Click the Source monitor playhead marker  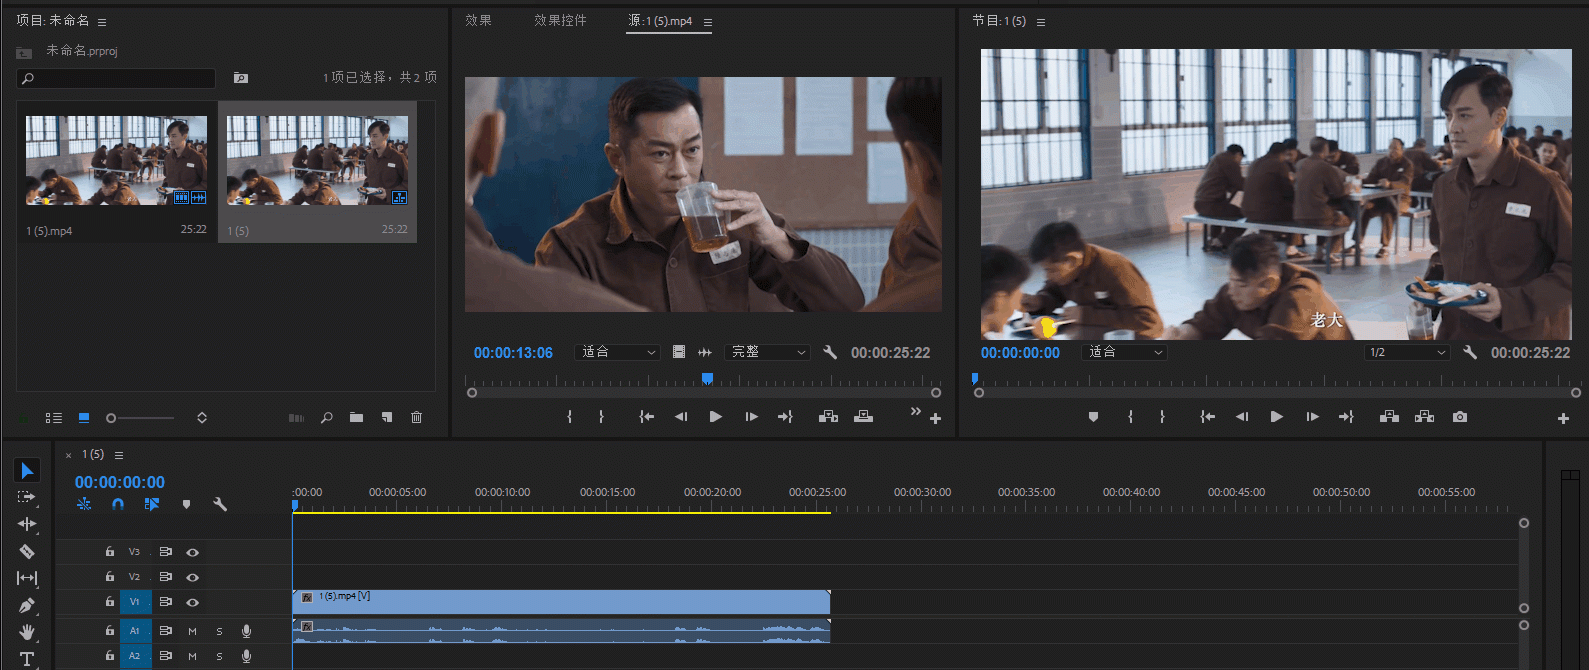pos(707,378)
